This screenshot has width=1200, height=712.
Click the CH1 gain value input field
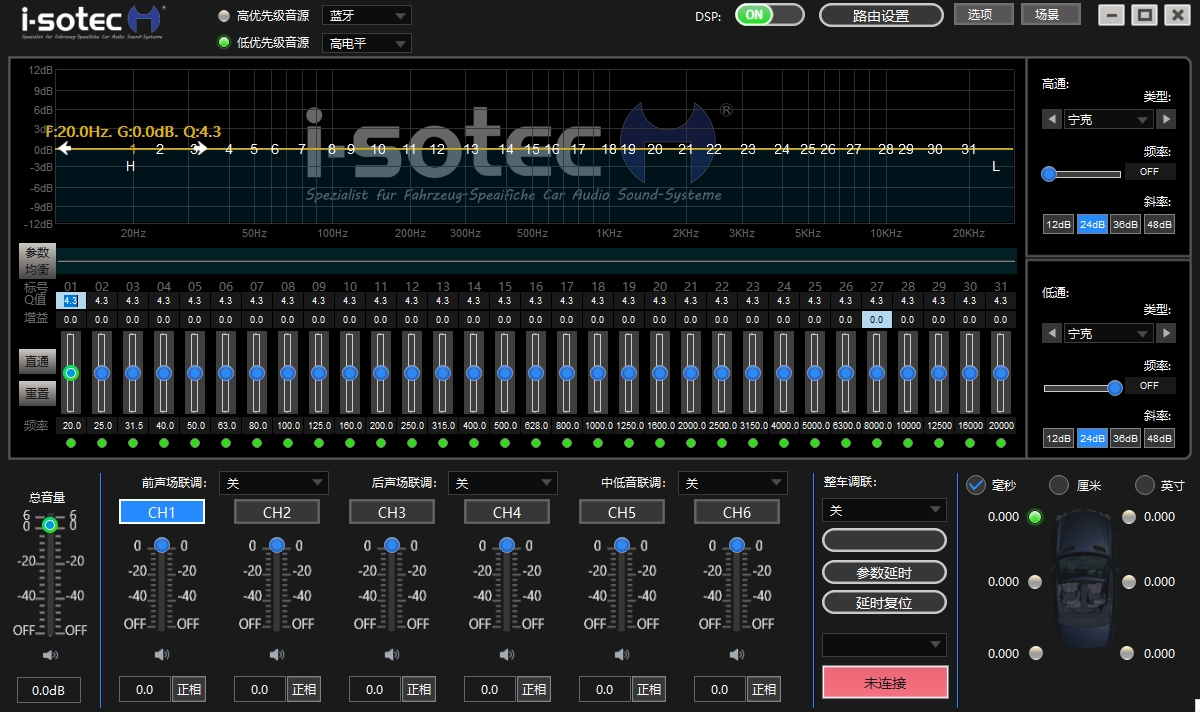coord(145,689)
